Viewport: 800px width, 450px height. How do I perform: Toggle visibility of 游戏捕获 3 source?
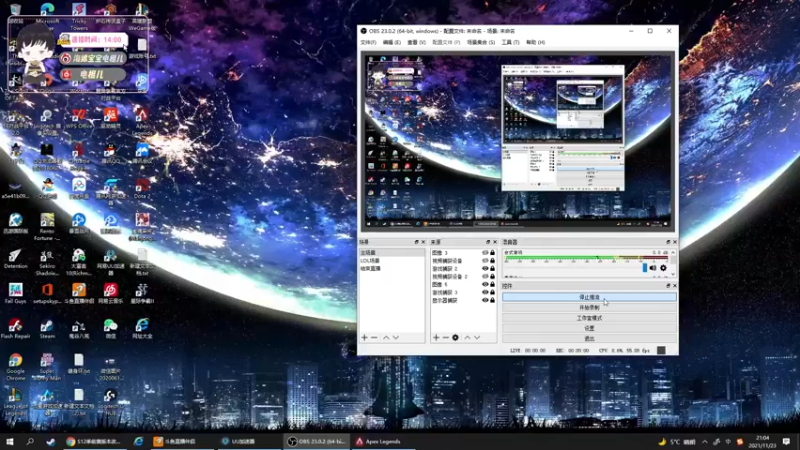click(485, 292)
